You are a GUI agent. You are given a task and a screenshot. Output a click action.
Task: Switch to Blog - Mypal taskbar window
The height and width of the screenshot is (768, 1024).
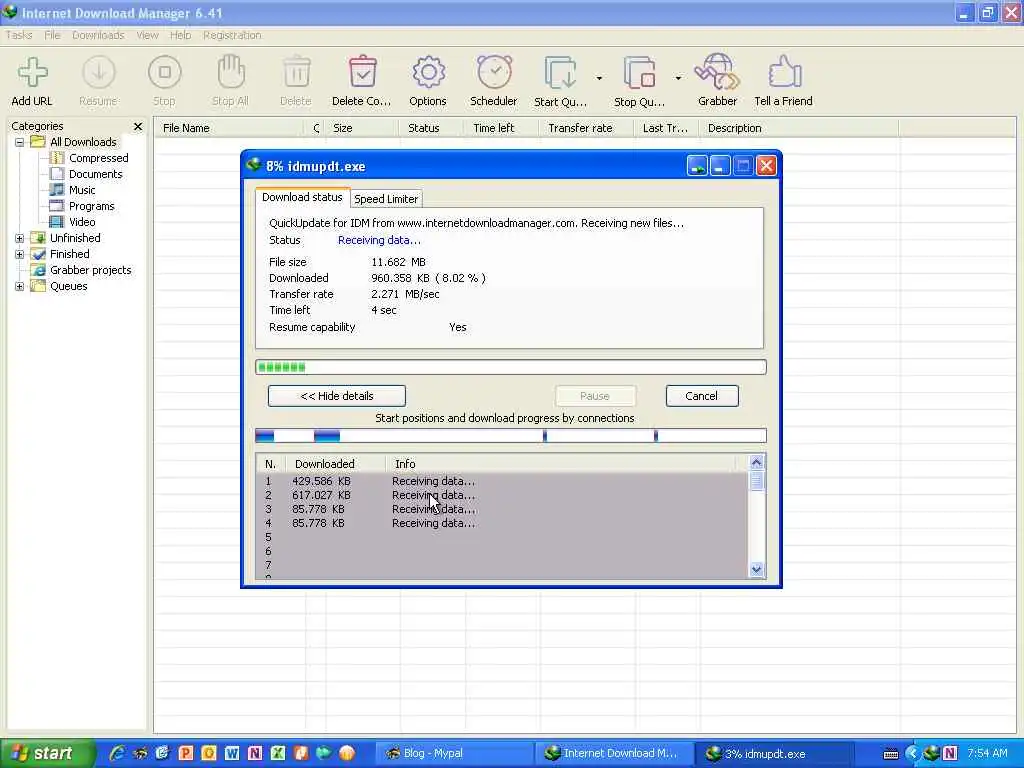coord(454,753)
